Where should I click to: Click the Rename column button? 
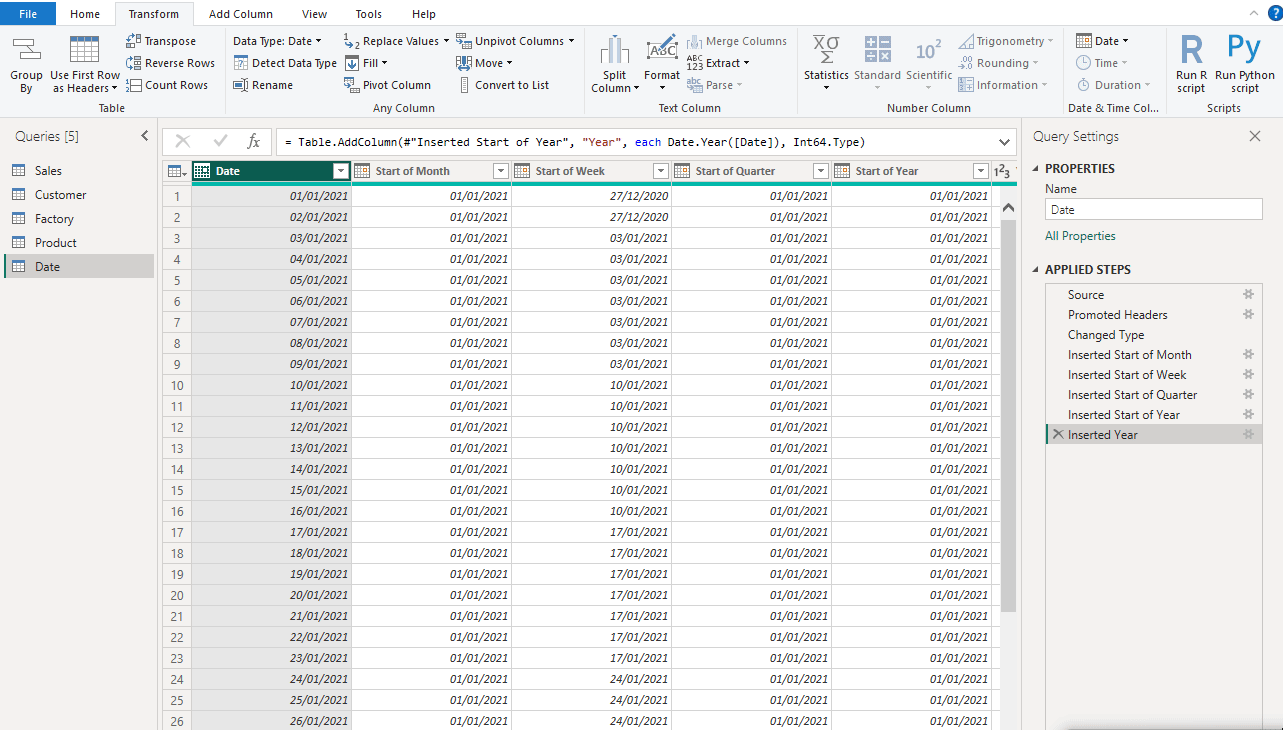pos(263,85)
